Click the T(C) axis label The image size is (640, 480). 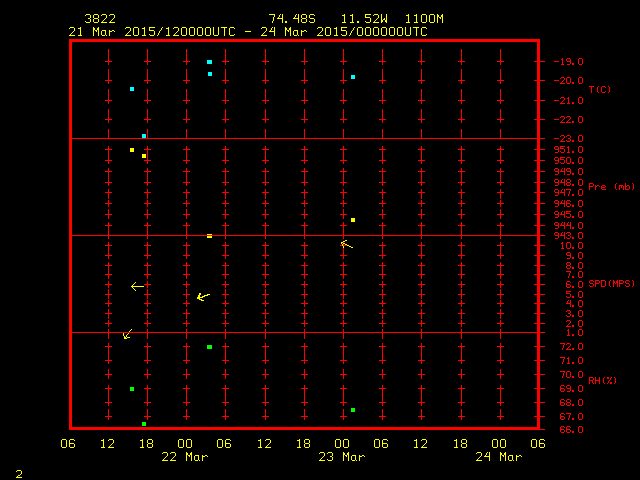tap(599, 90)
